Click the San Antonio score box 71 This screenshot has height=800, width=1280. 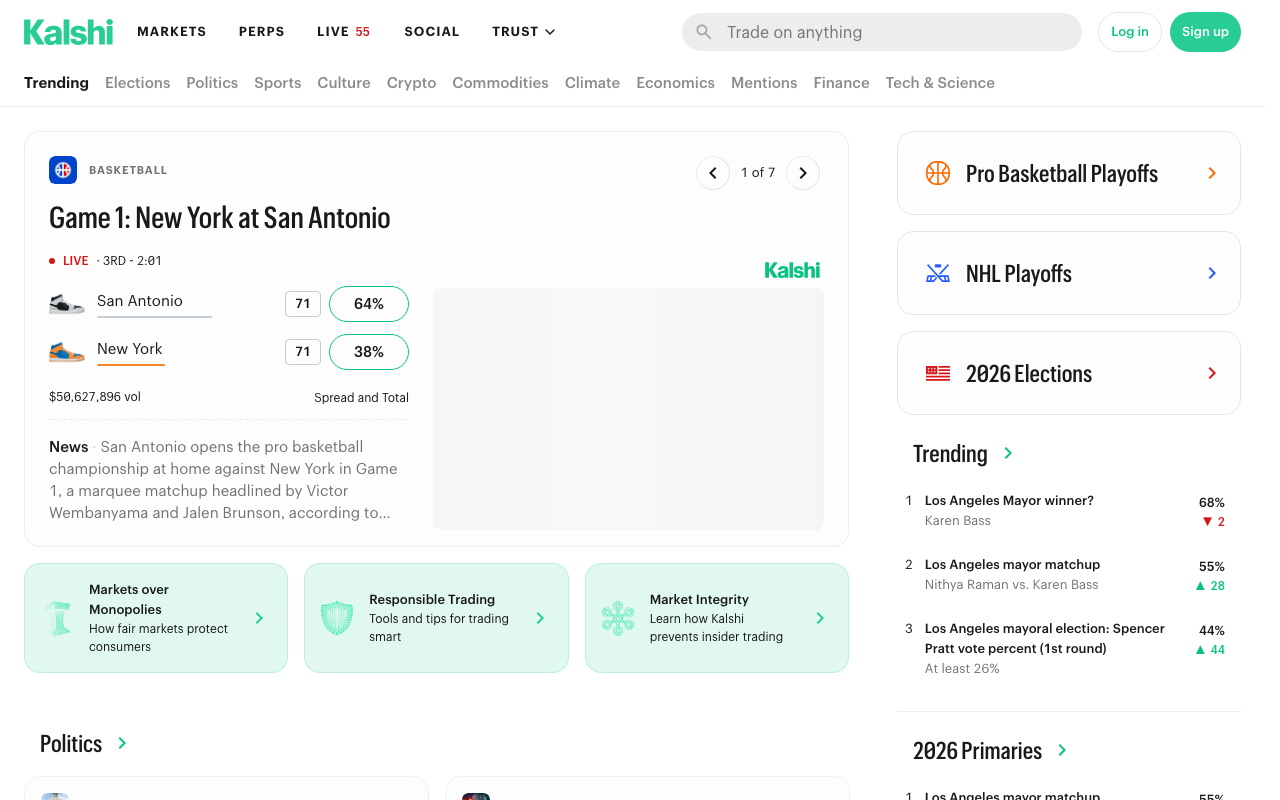(303, 304)
